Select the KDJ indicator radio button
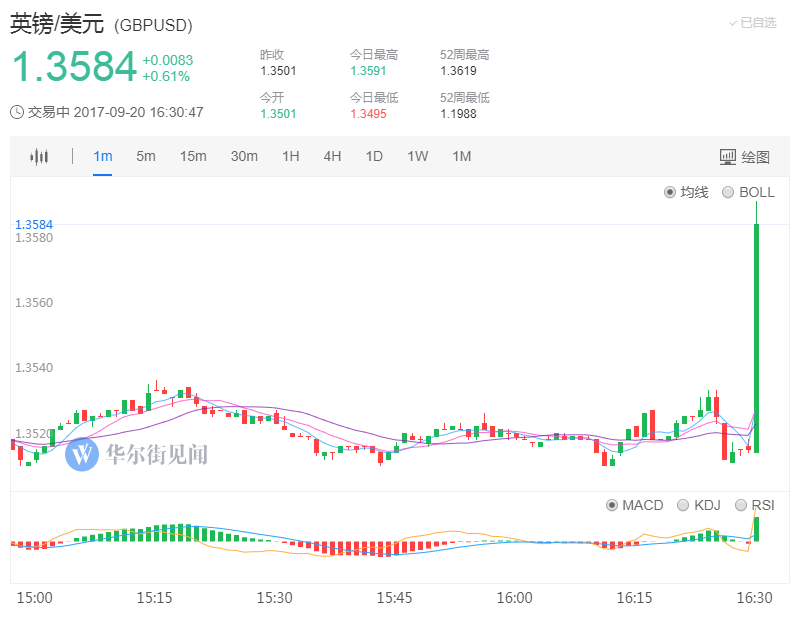Viewport: 792px width, 618px height. coord(683,505)
